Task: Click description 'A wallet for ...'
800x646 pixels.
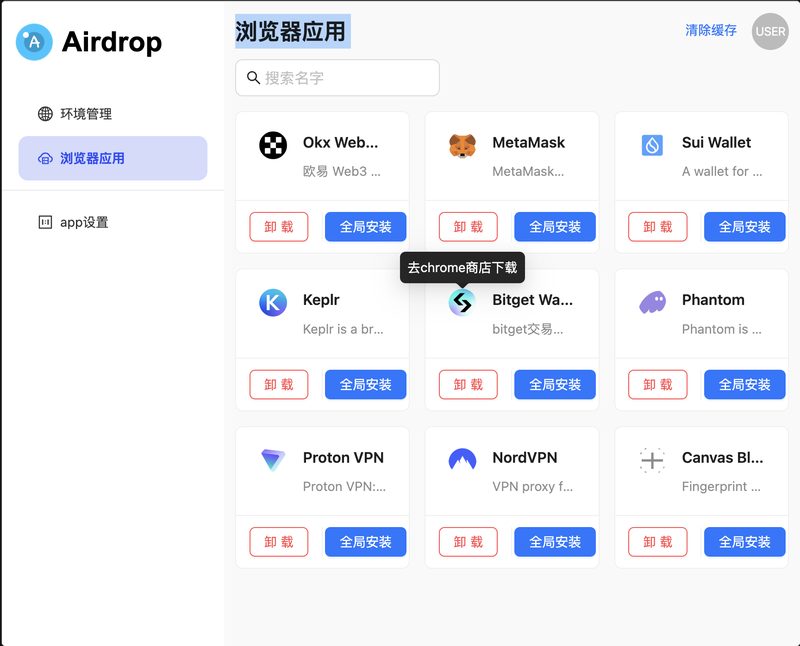Action: click(x=722, y=171)
